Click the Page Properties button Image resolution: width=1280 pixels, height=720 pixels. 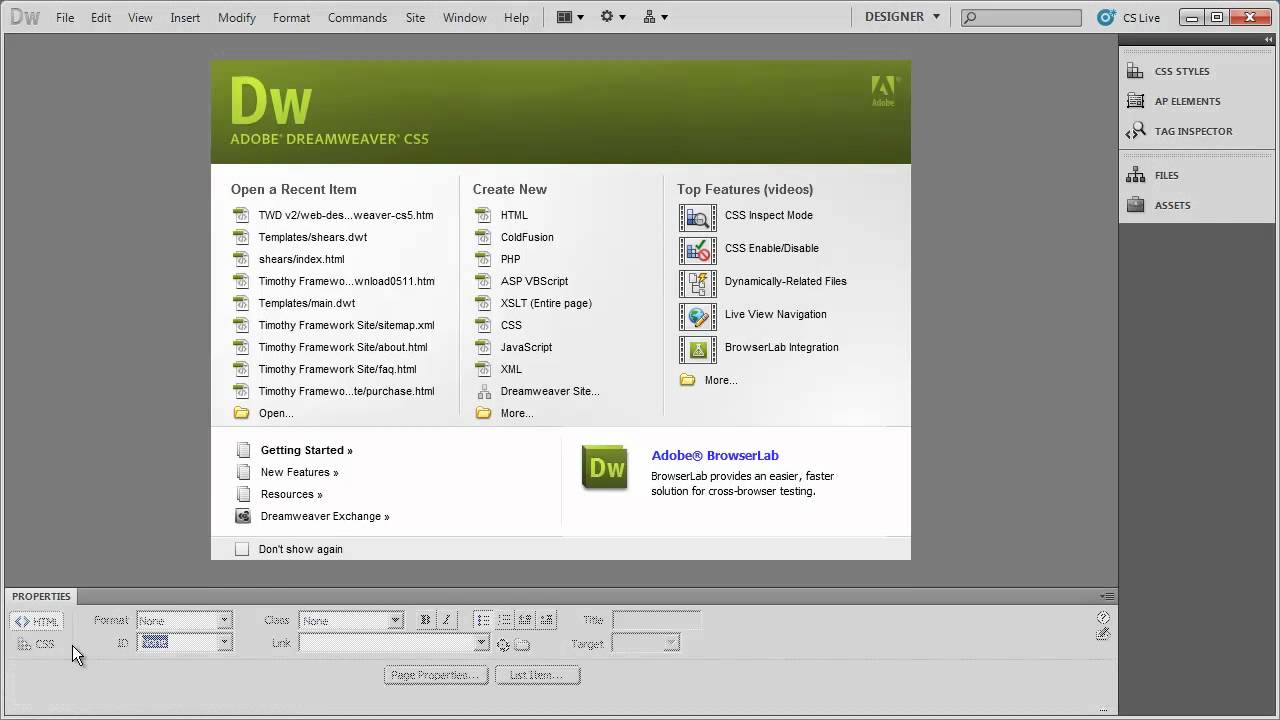click(436, 675)
